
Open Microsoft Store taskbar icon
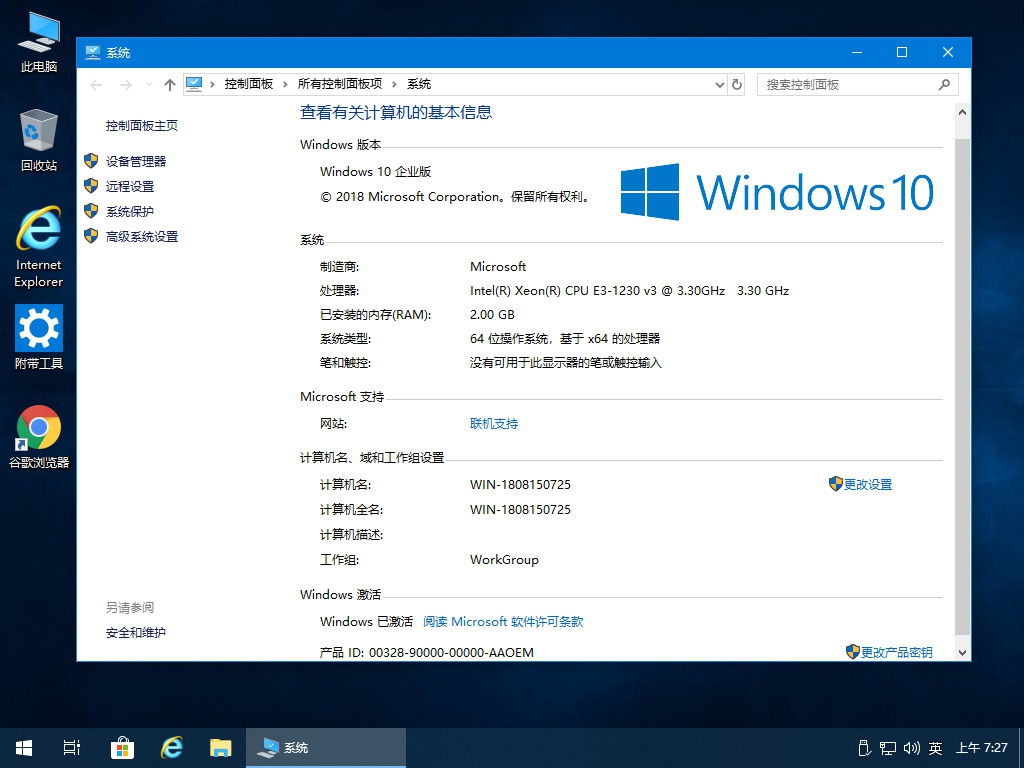click(122, 748)
